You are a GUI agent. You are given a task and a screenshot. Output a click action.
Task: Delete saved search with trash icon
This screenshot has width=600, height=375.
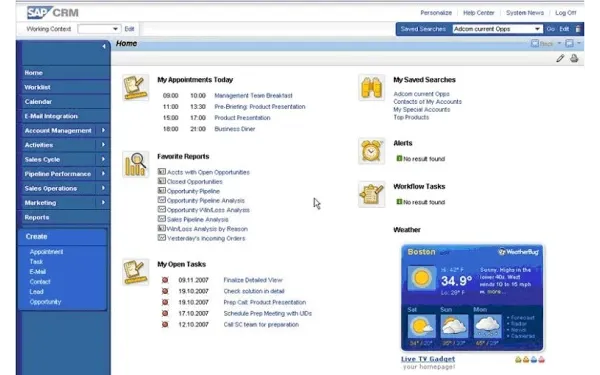(578, 29)
